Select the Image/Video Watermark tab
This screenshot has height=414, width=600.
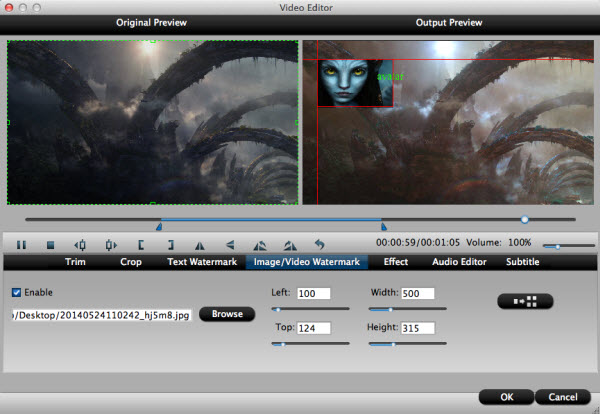click(x=307, y=262)
